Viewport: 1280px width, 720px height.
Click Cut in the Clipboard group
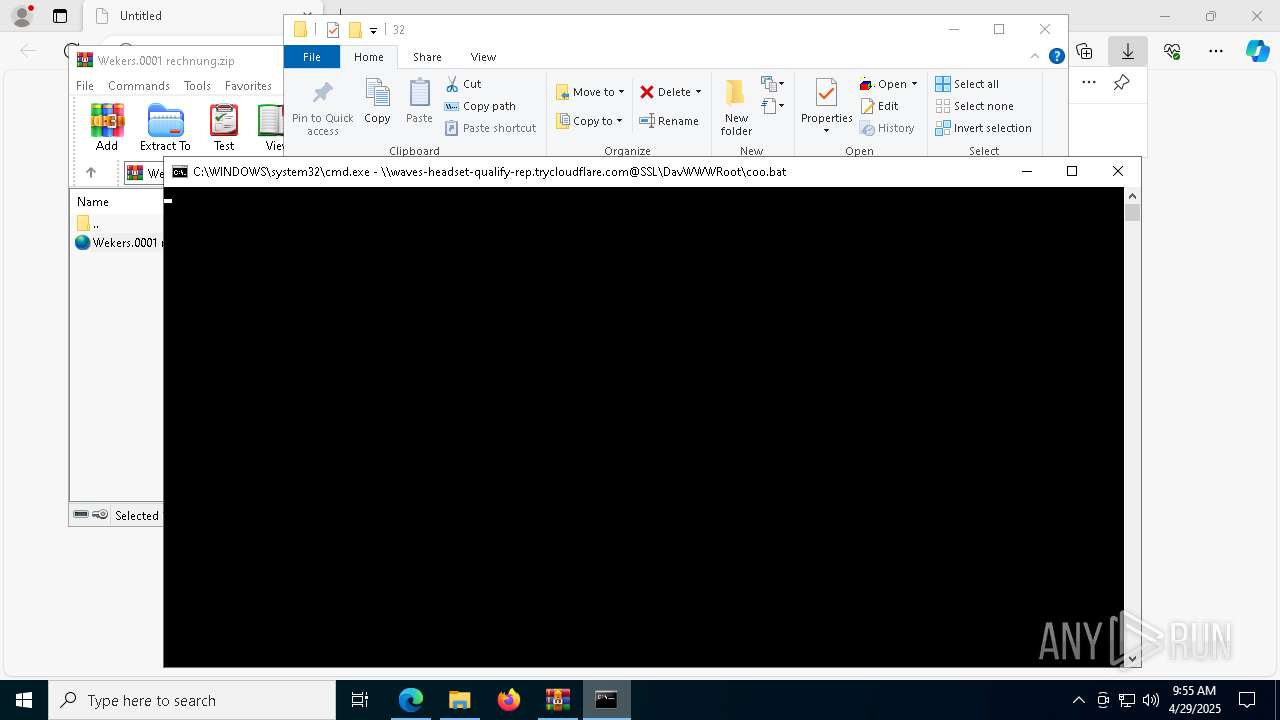[463, 84]
